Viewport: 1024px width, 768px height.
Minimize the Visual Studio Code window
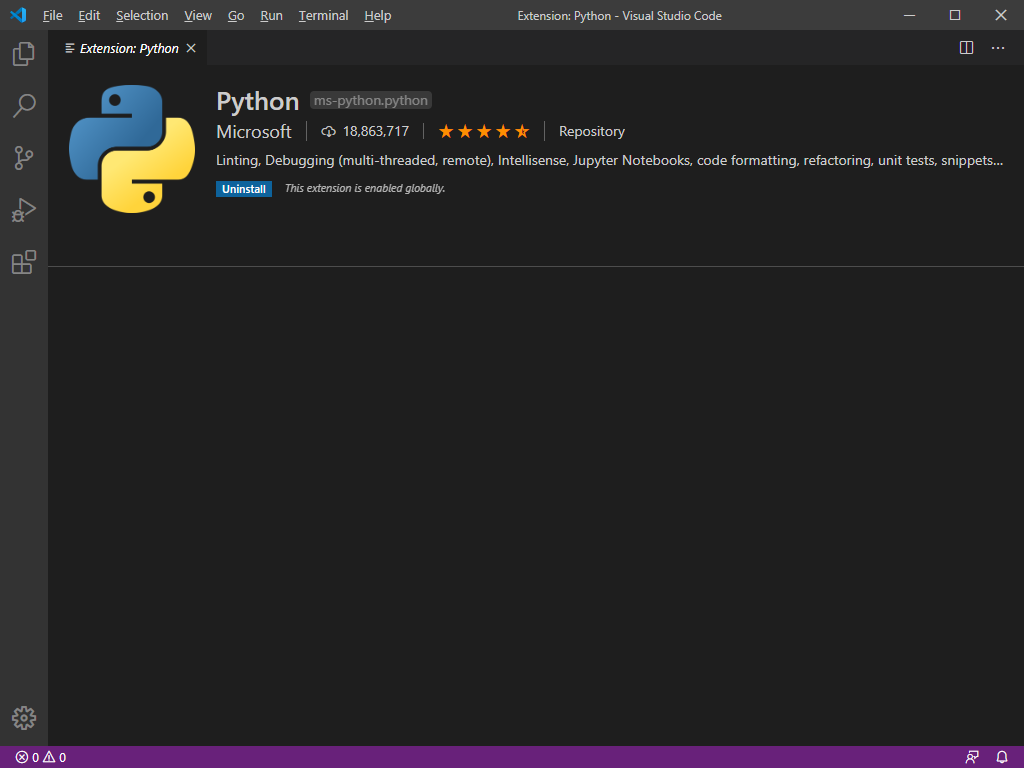tap(909, 15)
